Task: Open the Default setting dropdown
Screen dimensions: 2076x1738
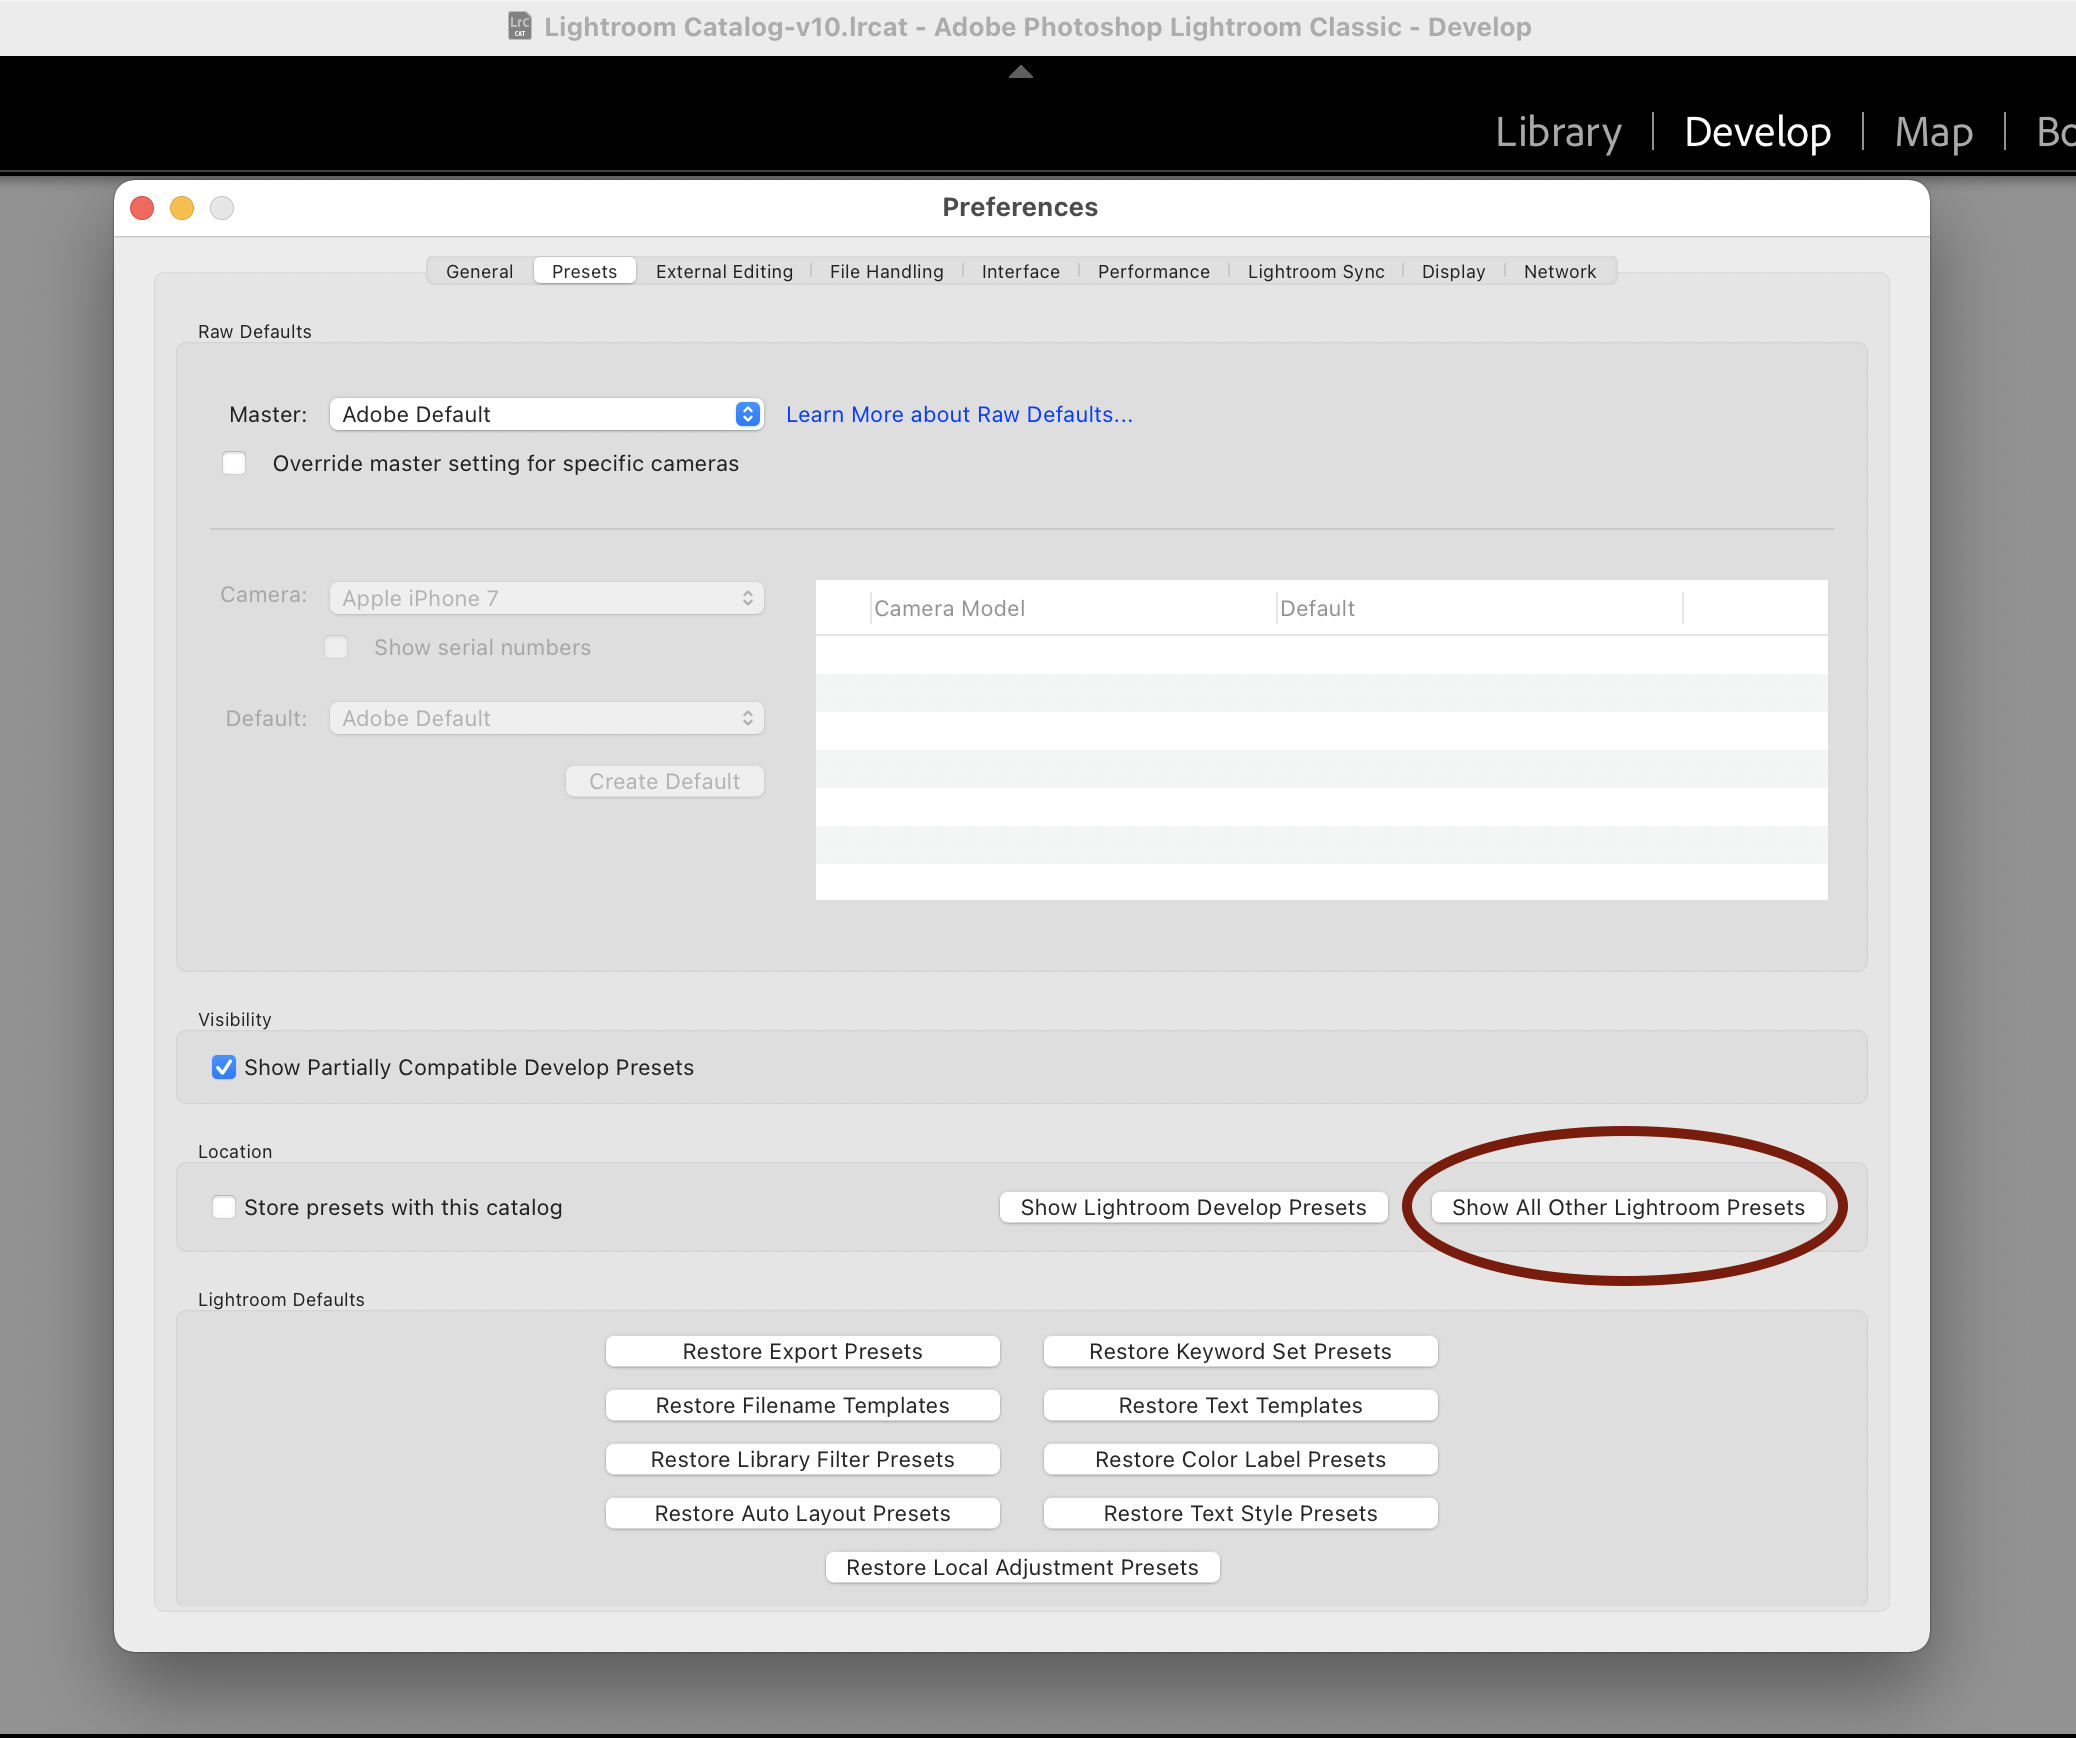Action: click(x=546, y=718)
